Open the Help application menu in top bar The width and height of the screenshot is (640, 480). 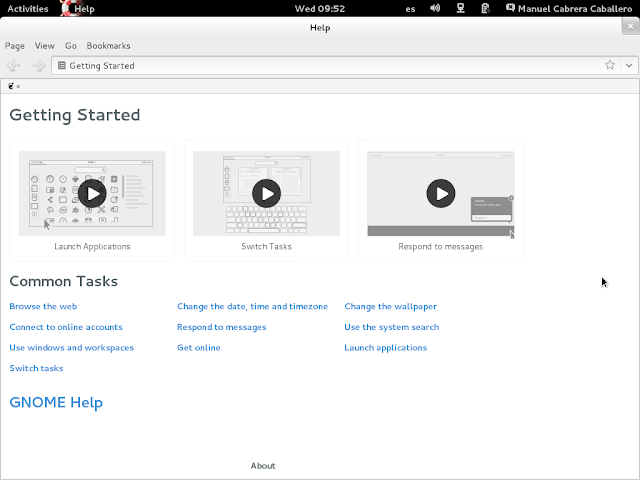pyautogui.click(x=78, y=9)
